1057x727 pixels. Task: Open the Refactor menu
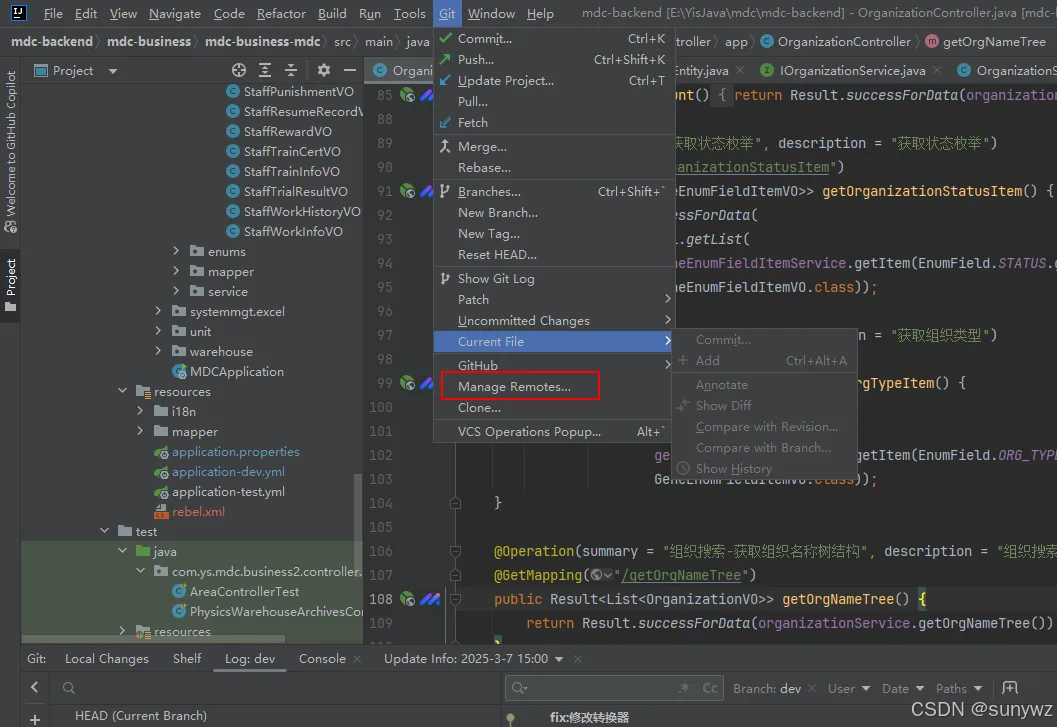[281, 13]
